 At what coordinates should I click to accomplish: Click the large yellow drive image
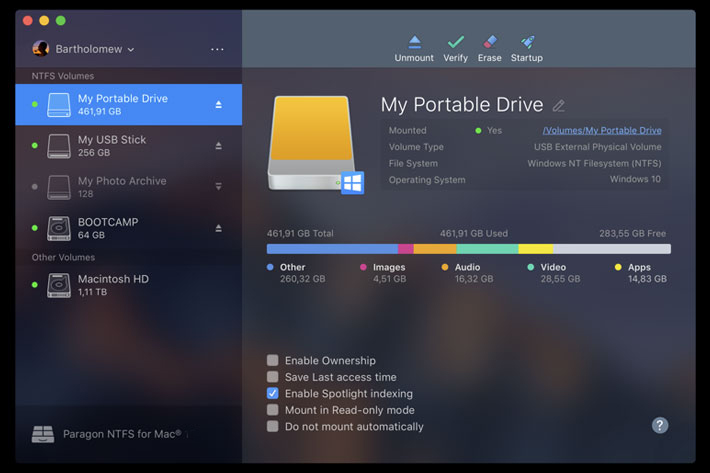click(312, 143)
